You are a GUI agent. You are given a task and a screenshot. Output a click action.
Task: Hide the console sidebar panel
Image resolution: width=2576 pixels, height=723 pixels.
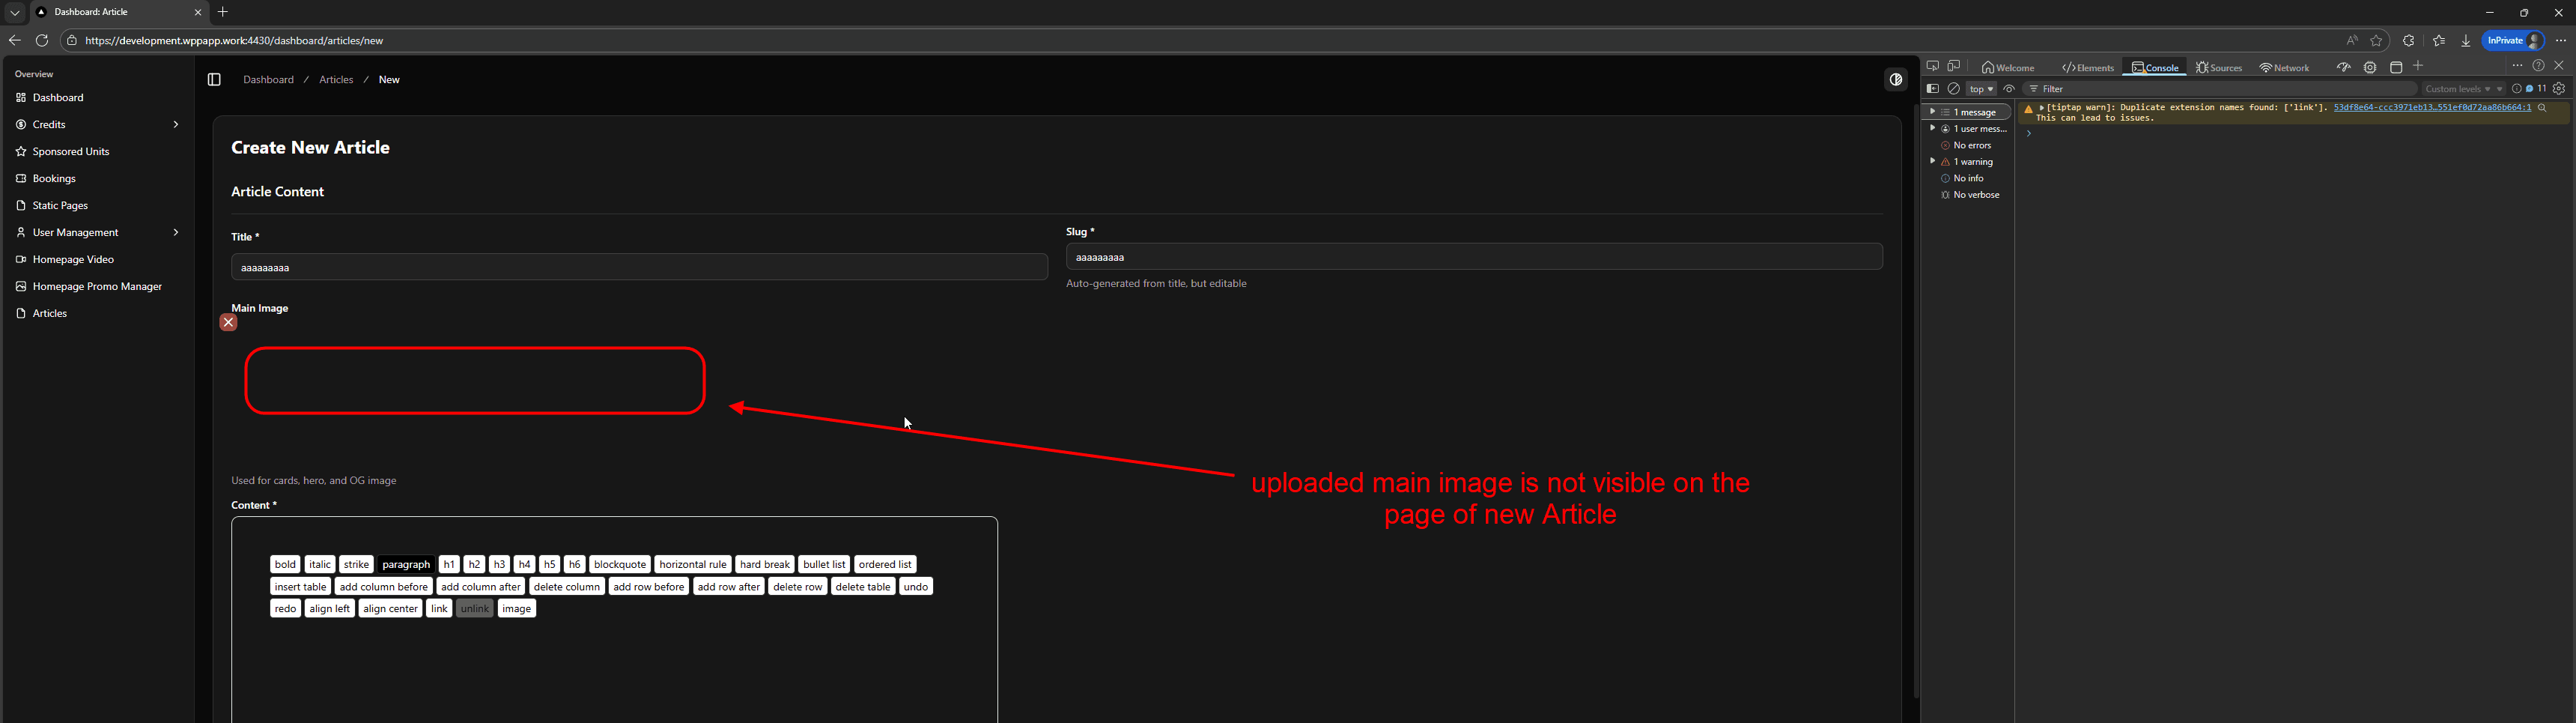tap(1933, 89)
